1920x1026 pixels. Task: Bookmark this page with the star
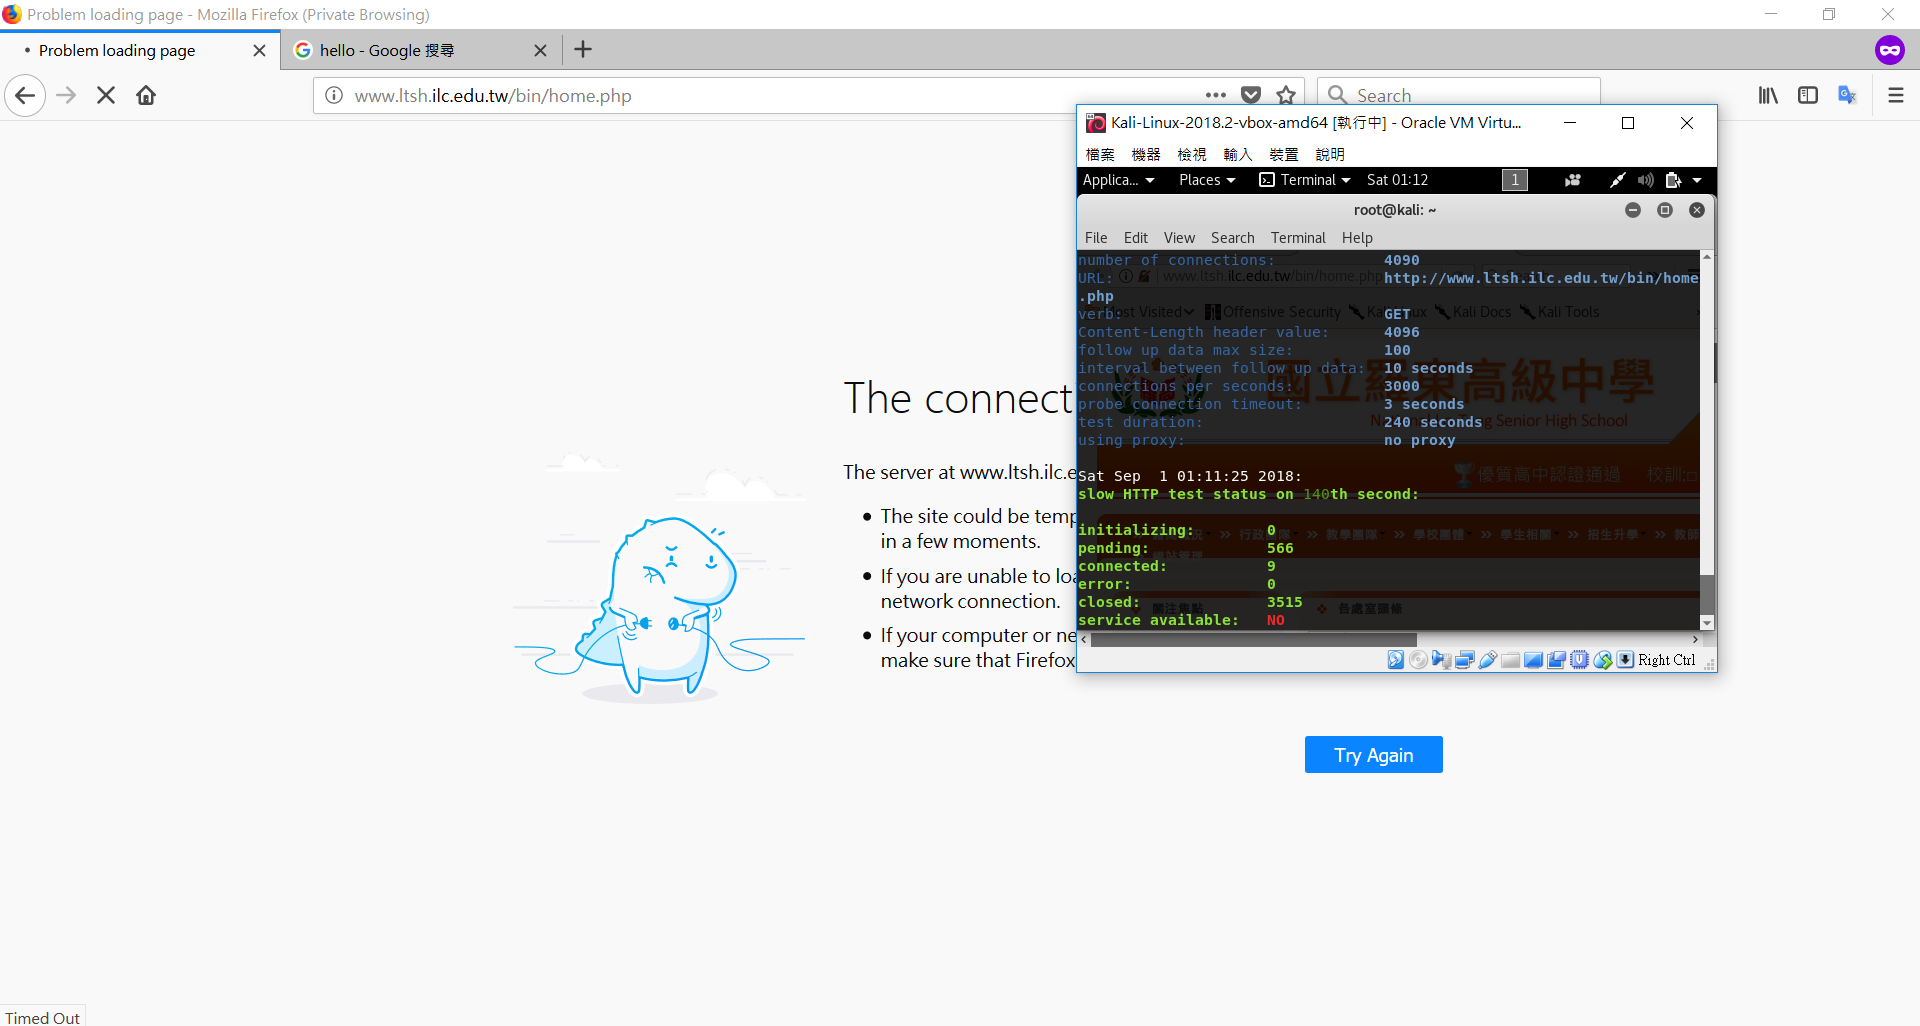tap(1286, 95)
